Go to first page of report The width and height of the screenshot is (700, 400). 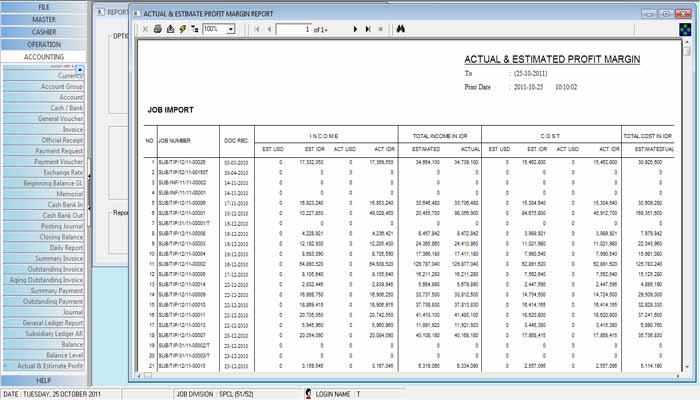[256, 30]
